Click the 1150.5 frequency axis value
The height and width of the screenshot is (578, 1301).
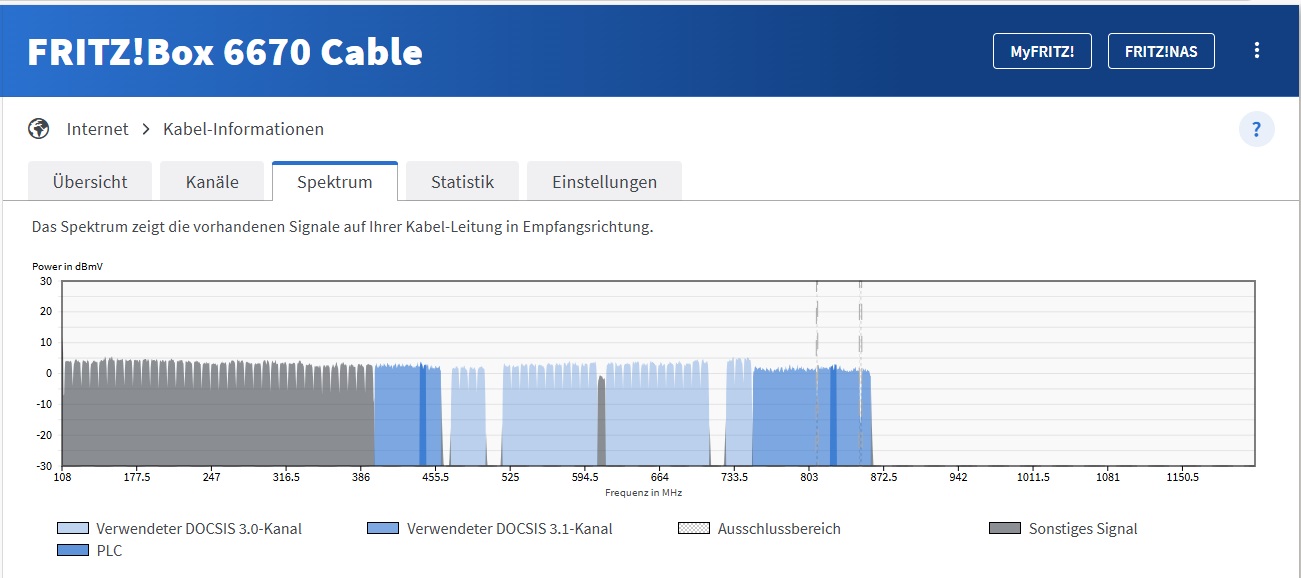coord(1182,477)
